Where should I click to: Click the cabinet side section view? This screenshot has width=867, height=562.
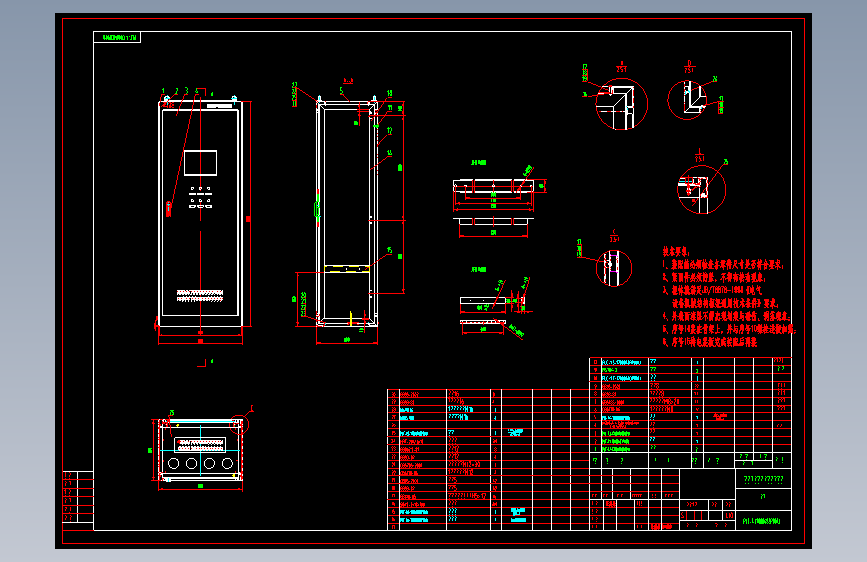point(347,213)
